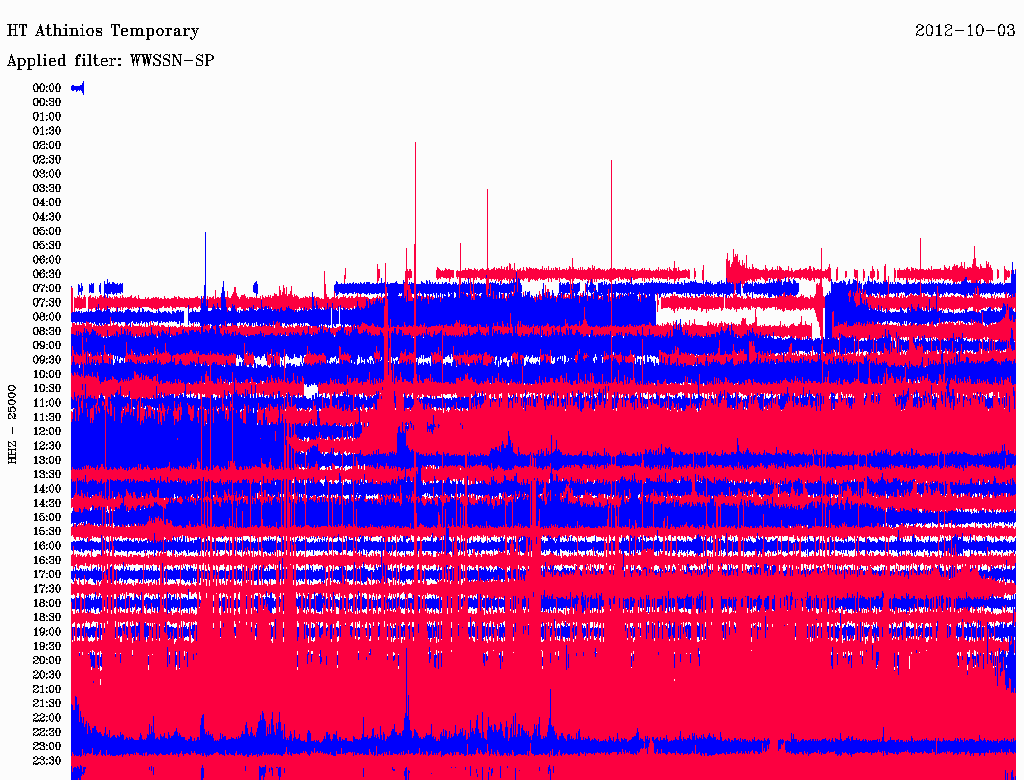The image size is (1024, 780).
Task: Click the 05:00 time label
Action: coord(47,231)
